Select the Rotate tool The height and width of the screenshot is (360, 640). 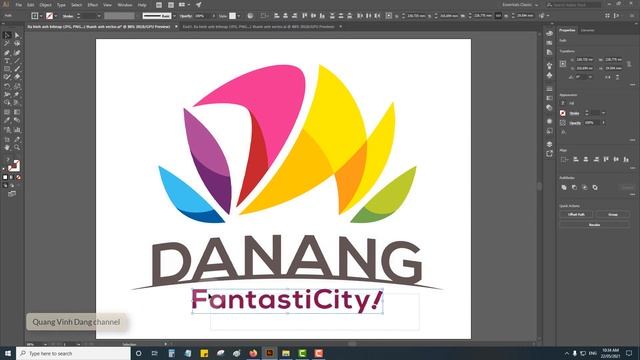7,86
